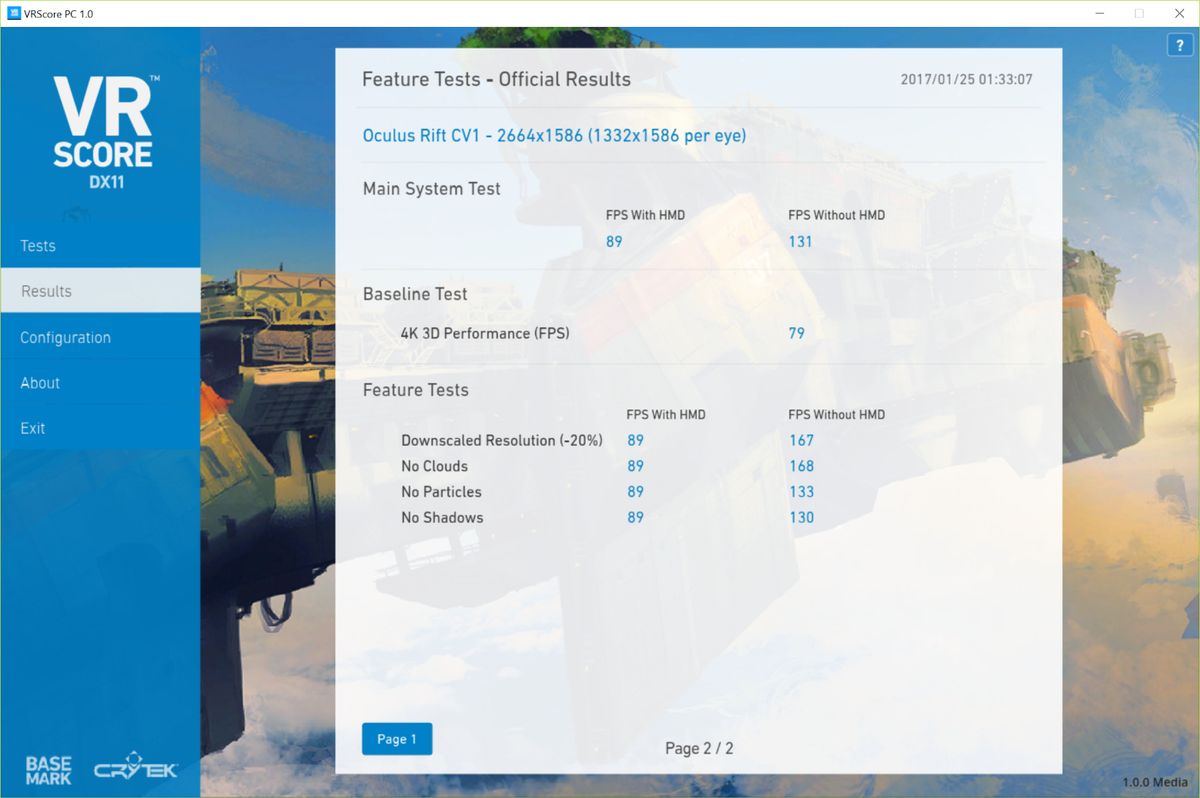This screenshot has width=1200, height=798.
Task: Select Main System Test value 131
Action: pyautogui.click(x=800, y=241)
